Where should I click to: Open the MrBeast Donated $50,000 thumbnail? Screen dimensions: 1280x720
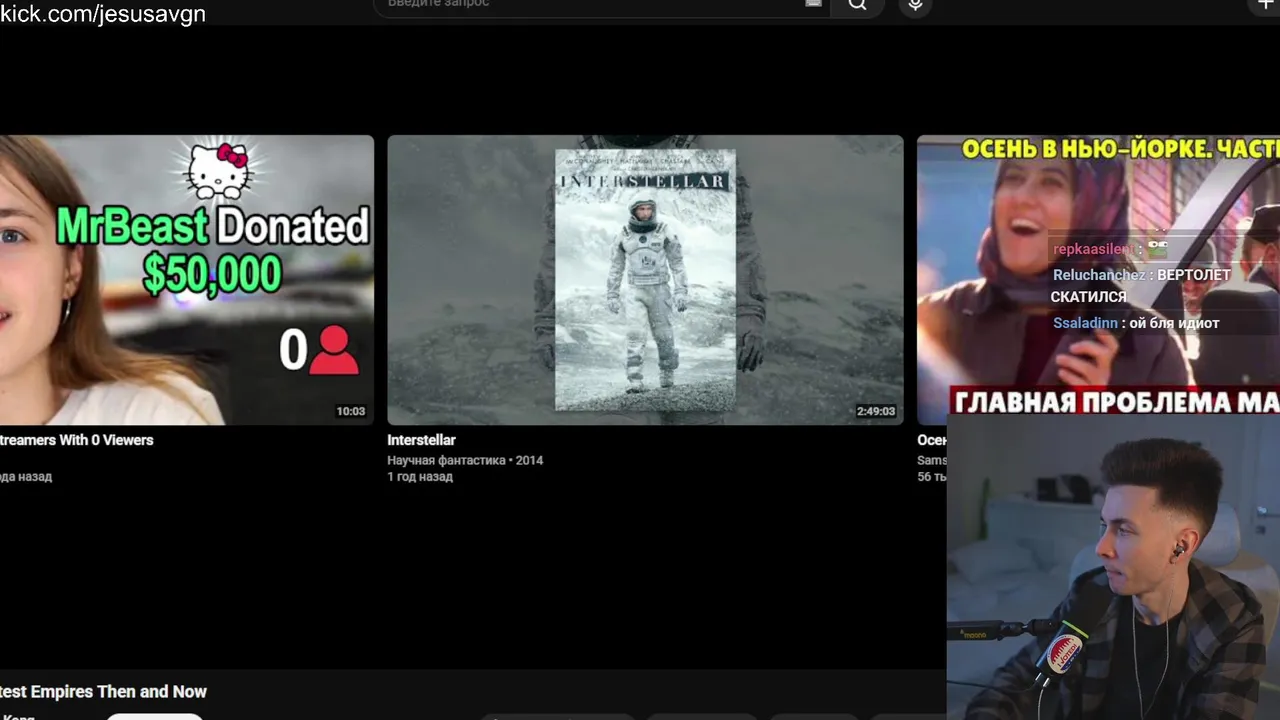(x=187, y=280)
